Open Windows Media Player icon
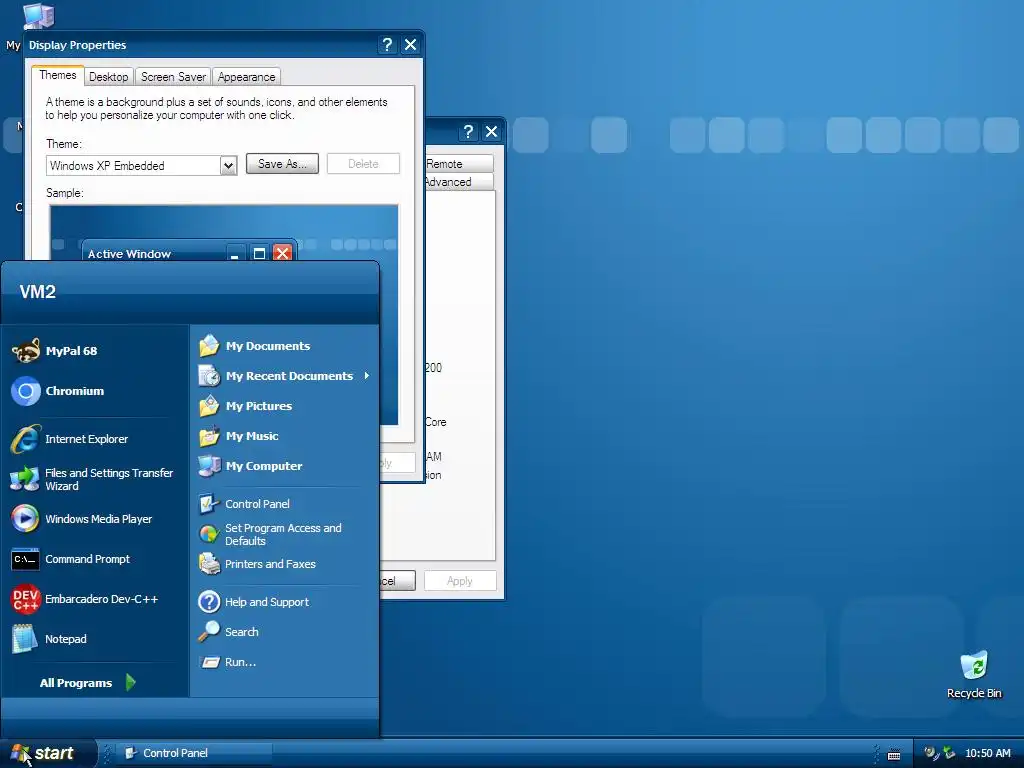The image size is (1024, 768). (26, 519)
